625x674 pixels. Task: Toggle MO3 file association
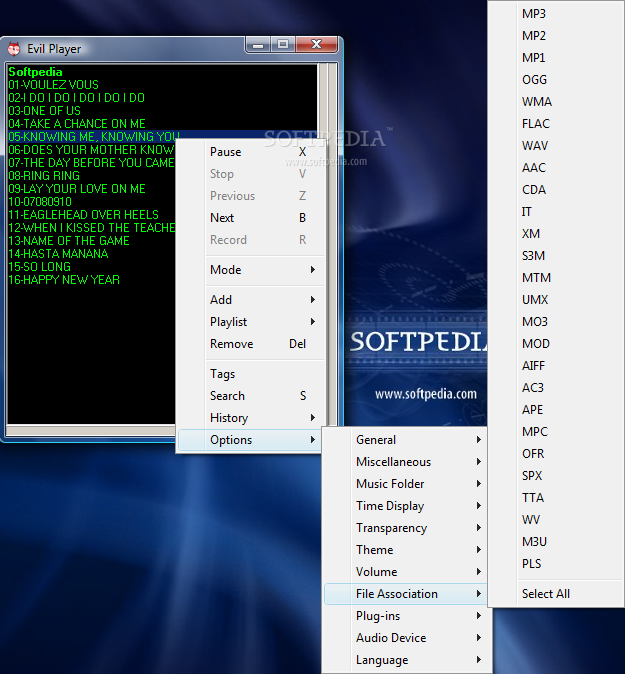(x=556, y=322)
